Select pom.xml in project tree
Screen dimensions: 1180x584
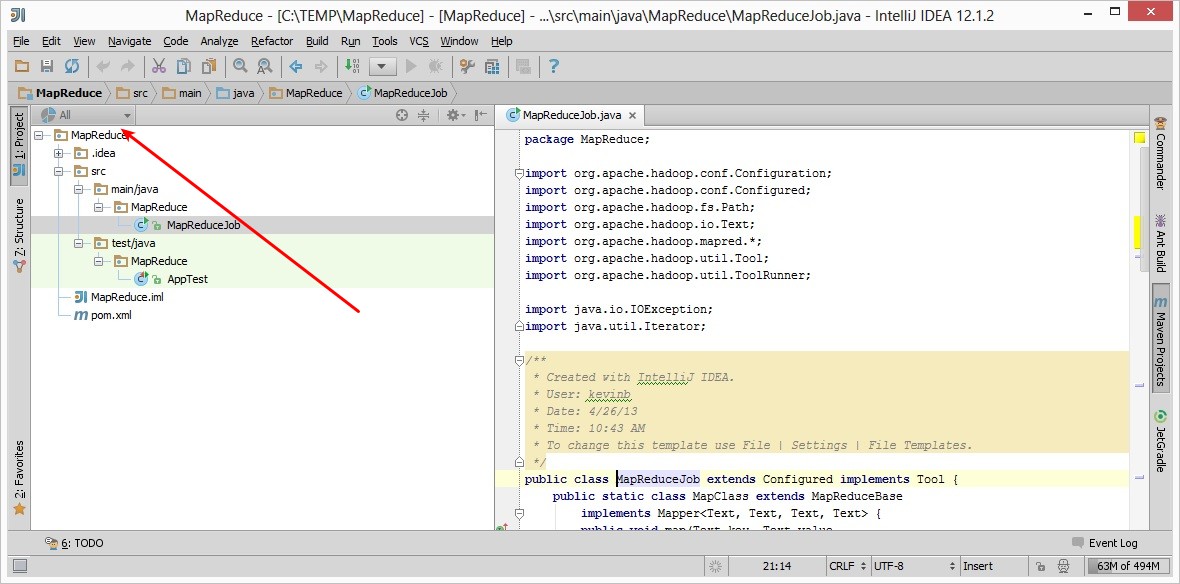(x=111, y=315)
